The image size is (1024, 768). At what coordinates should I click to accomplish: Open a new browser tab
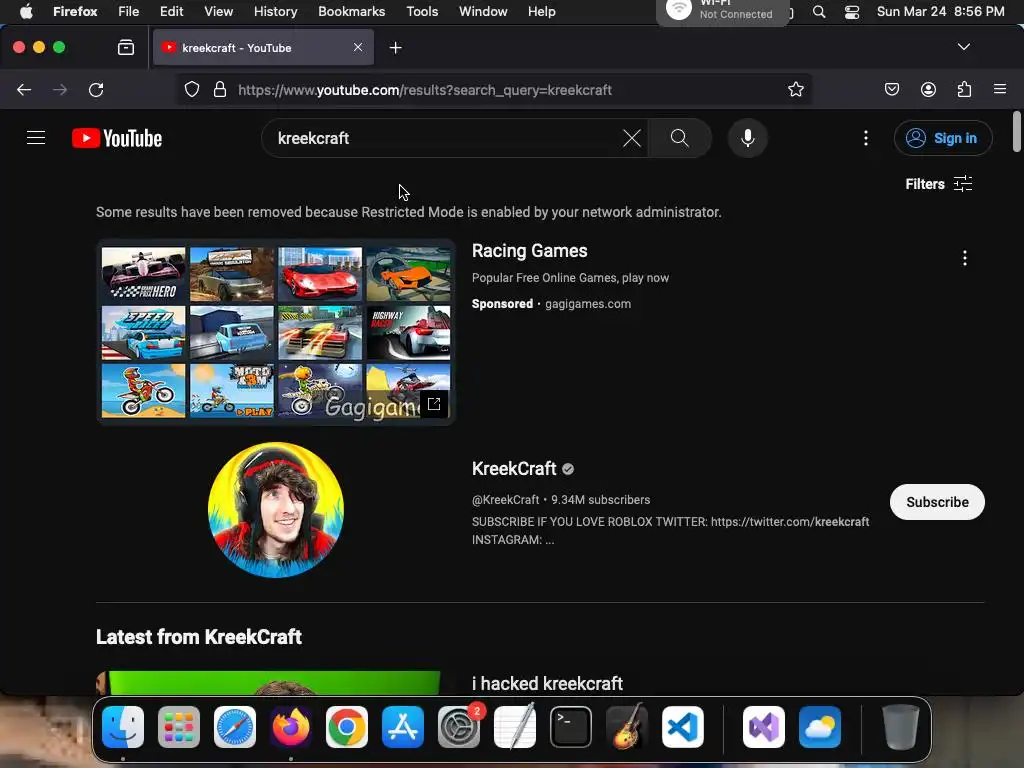(x=395, y=48)
